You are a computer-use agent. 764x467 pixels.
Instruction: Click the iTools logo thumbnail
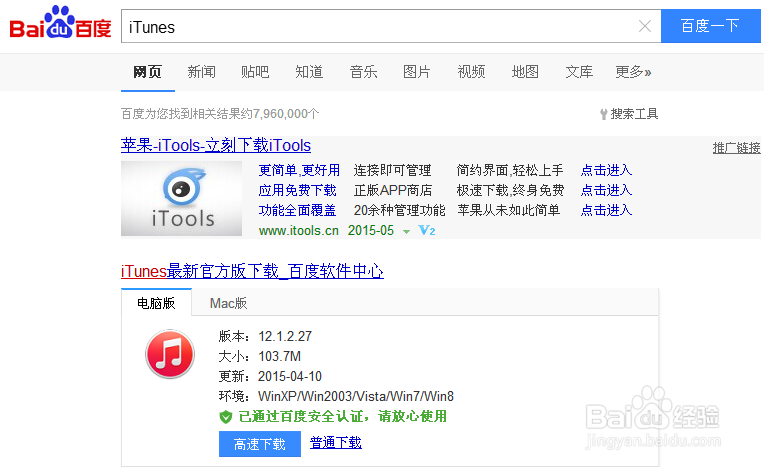point(181,198)
